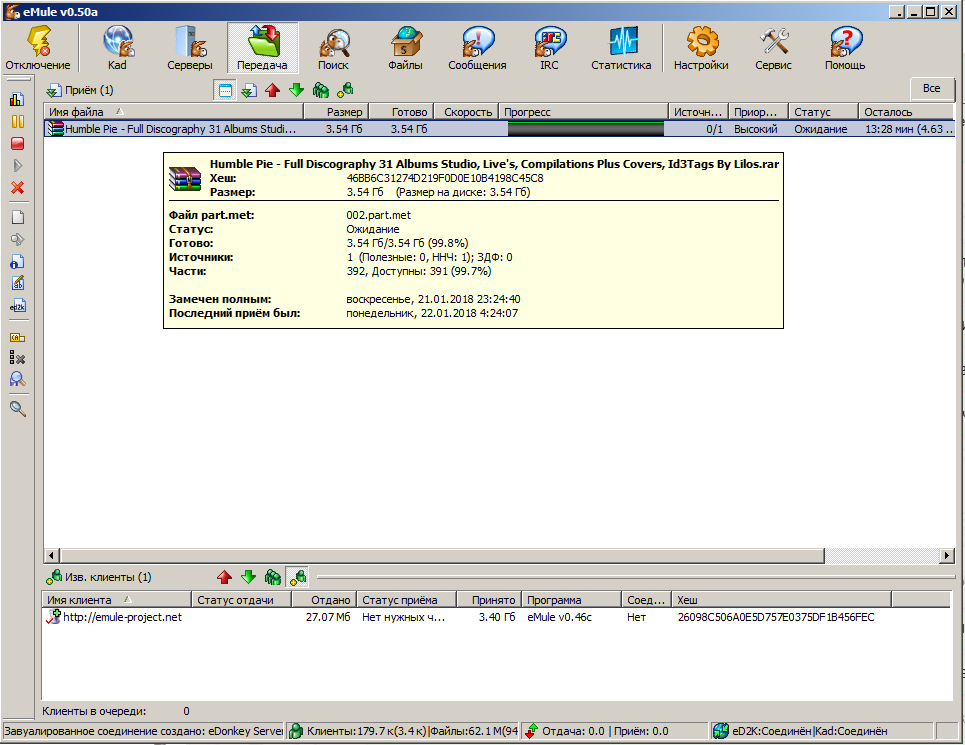Show uploading clients with top red arrow
The height and width of the screenshot is (745, 965).
(x=273, y=90)
